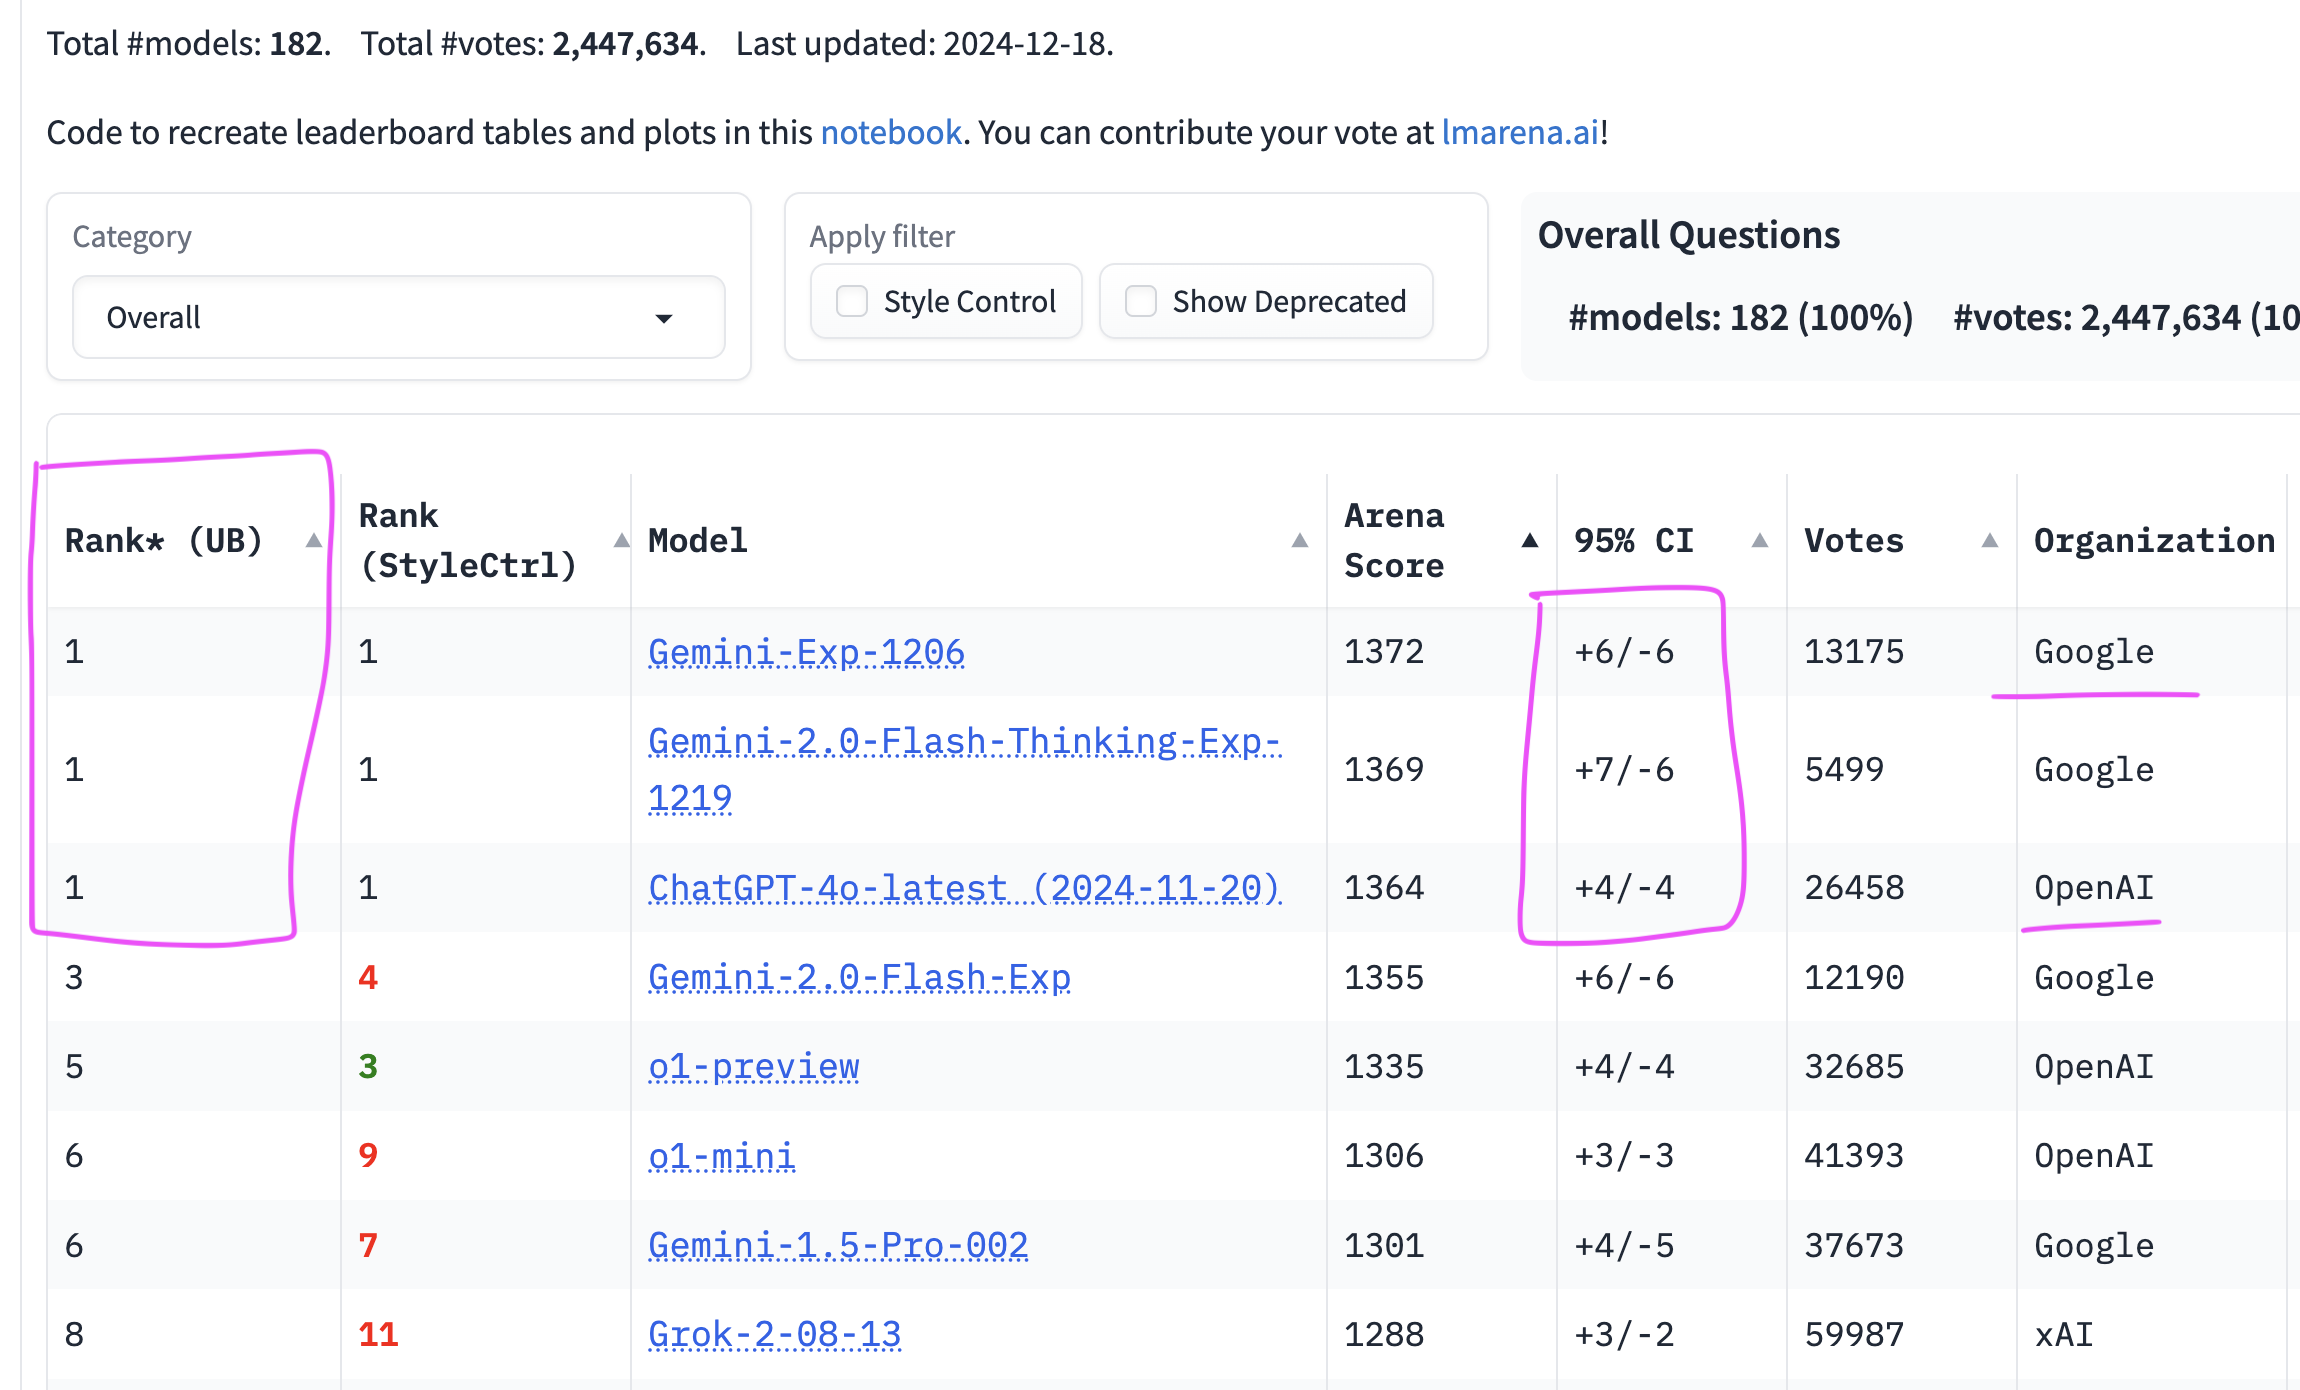This screenshot has height=1390, width=2300.
Task: Select Votes value 12190
Action: [1854, 977]
